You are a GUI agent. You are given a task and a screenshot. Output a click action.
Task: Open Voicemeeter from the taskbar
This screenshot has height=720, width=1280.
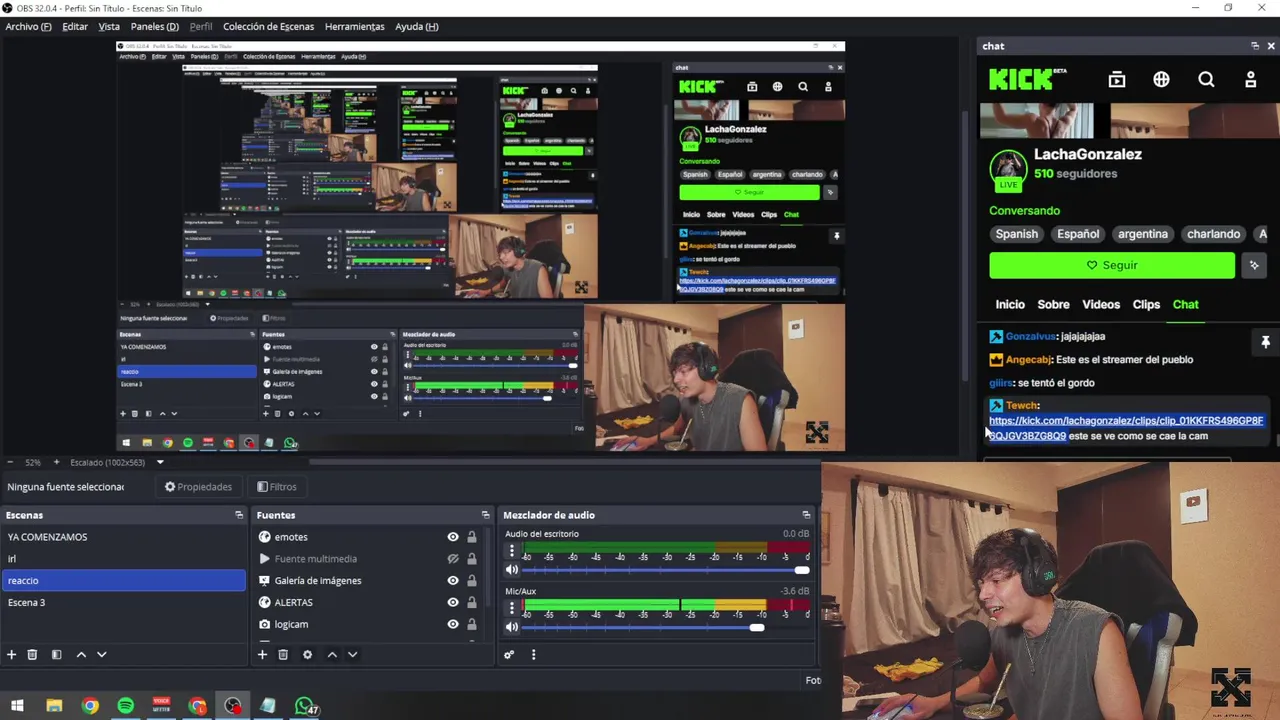click(x=161, y=706)
